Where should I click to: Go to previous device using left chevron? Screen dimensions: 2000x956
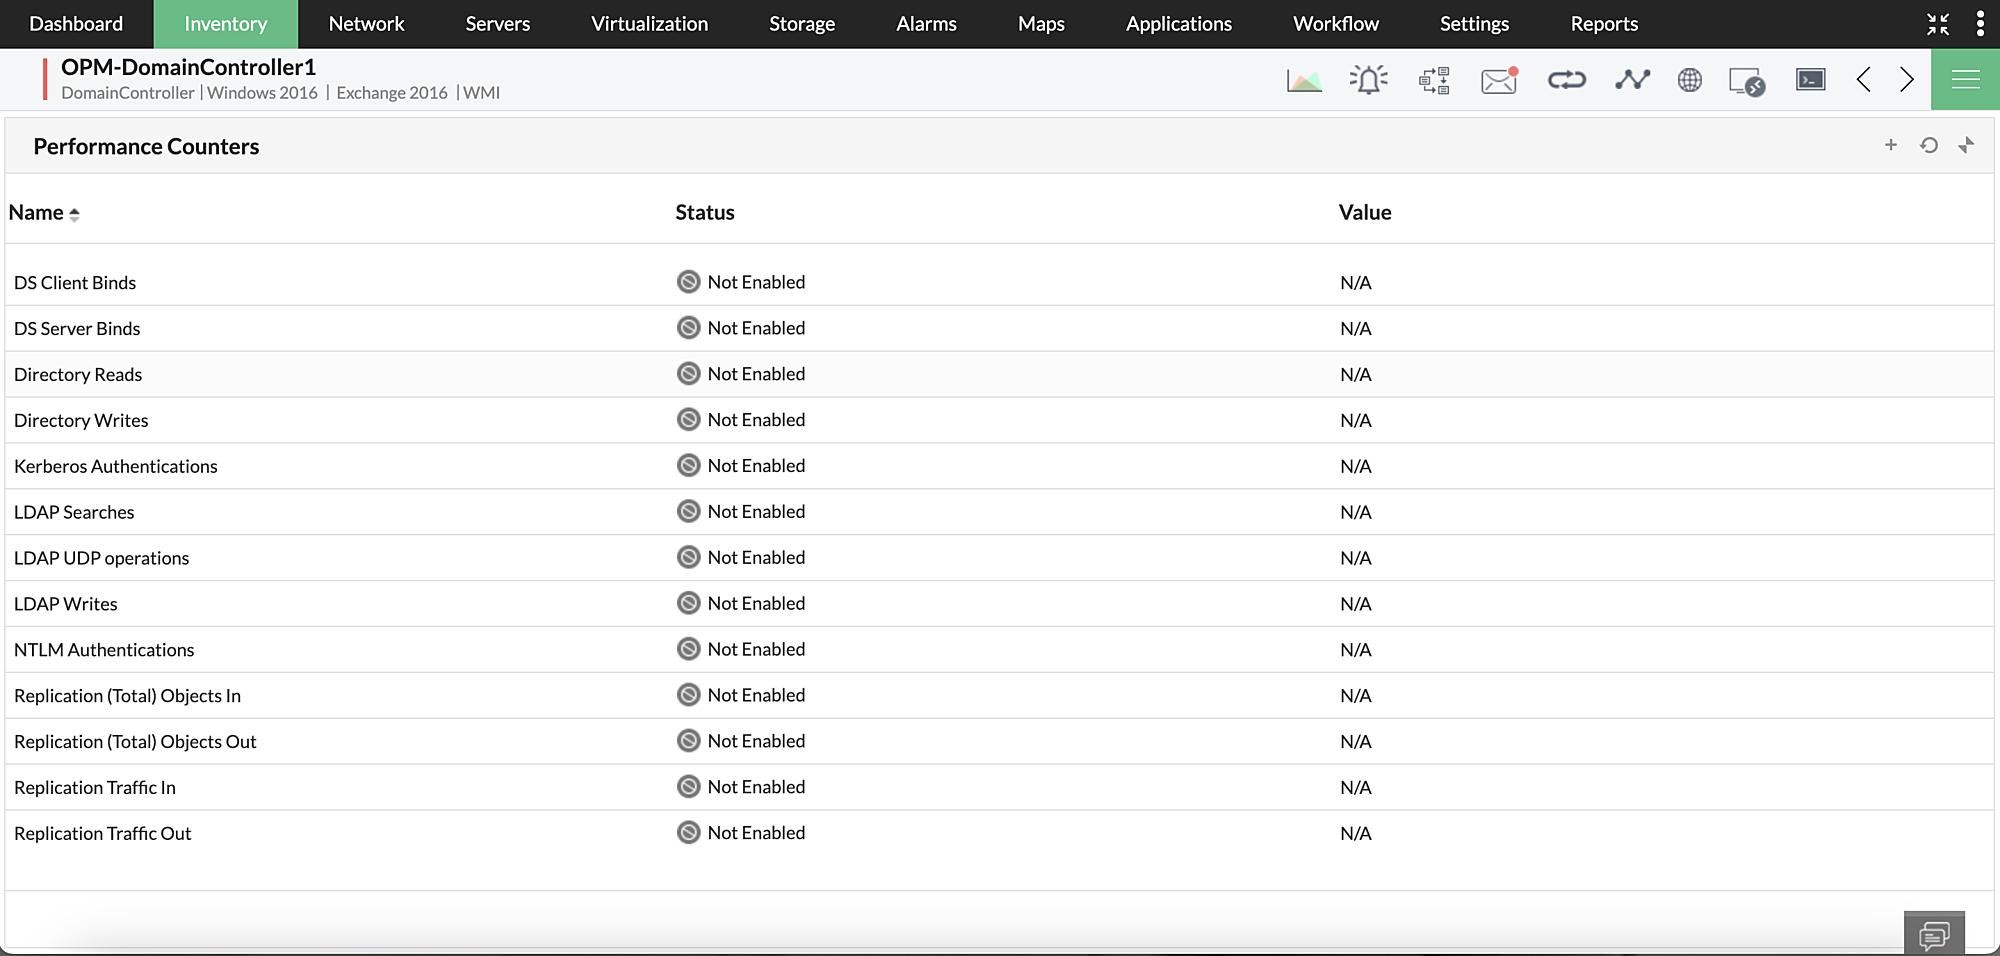point(1863,80)
